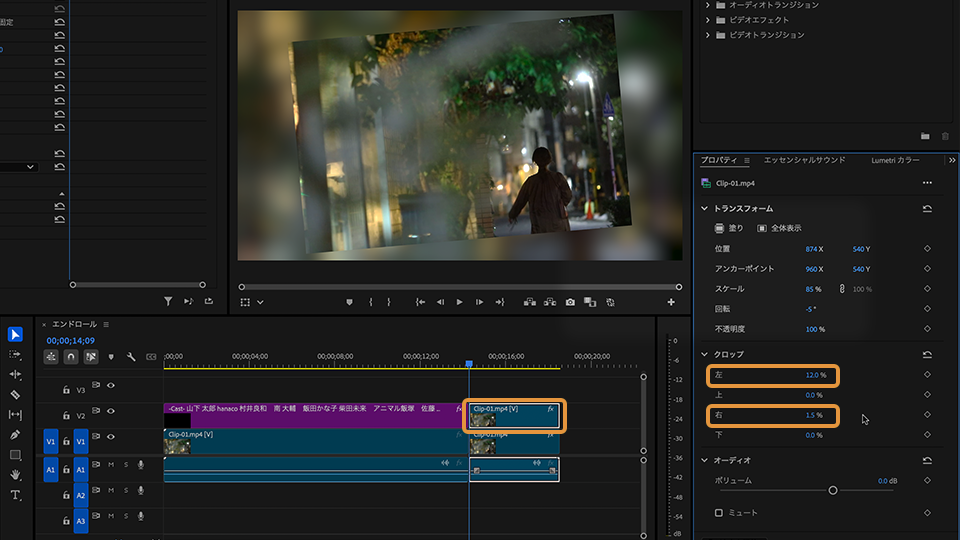
Task: Click the ボリューム slider handle
Action: point(833,490)
